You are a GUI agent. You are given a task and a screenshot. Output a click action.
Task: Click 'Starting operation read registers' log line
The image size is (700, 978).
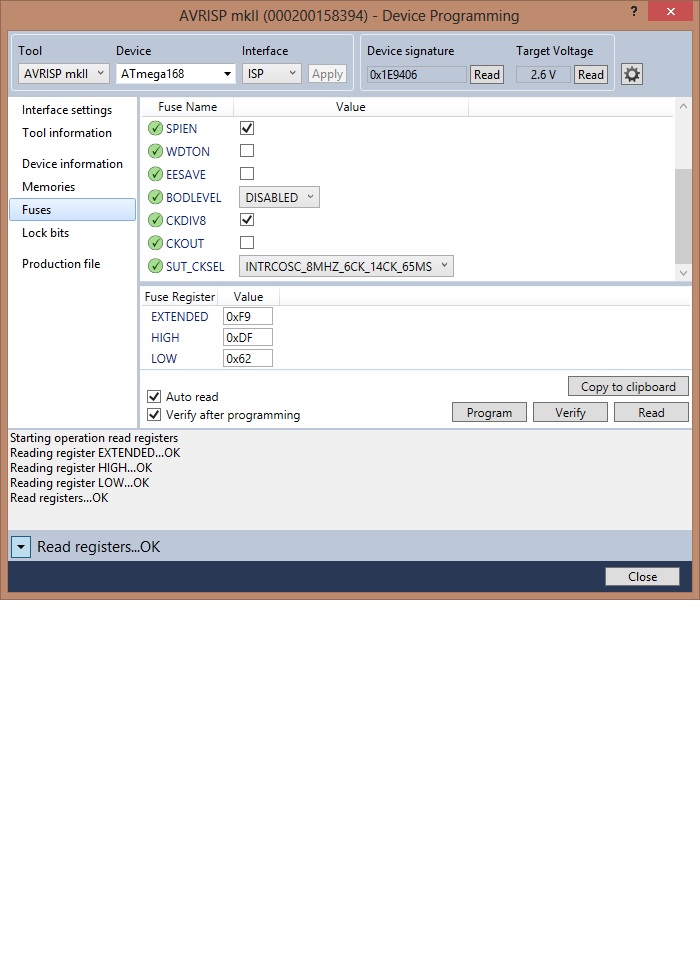(94, 438)
